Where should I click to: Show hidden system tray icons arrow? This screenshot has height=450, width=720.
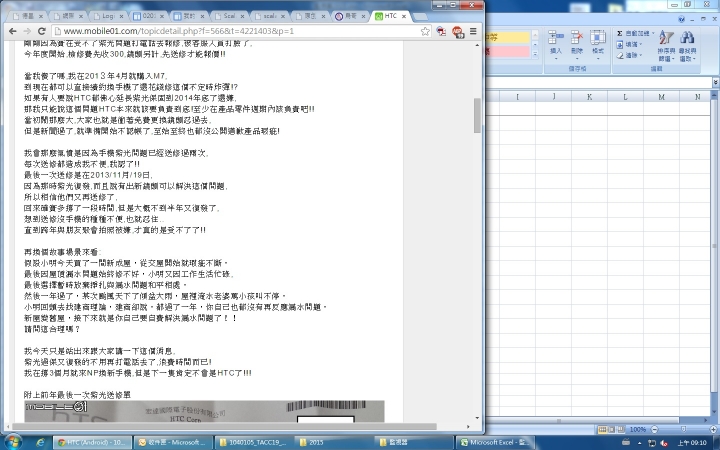pos(639,443)
